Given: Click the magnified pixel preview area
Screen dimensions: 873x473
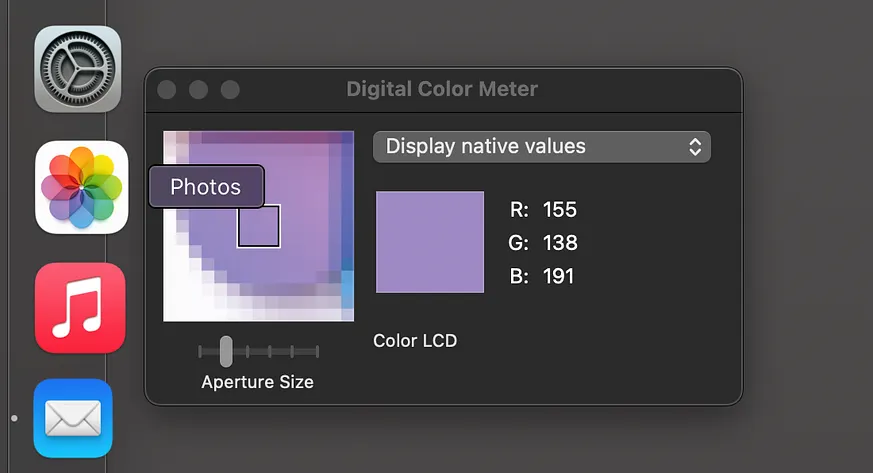Looking at the screenshot, I should (x=258, y=226).
